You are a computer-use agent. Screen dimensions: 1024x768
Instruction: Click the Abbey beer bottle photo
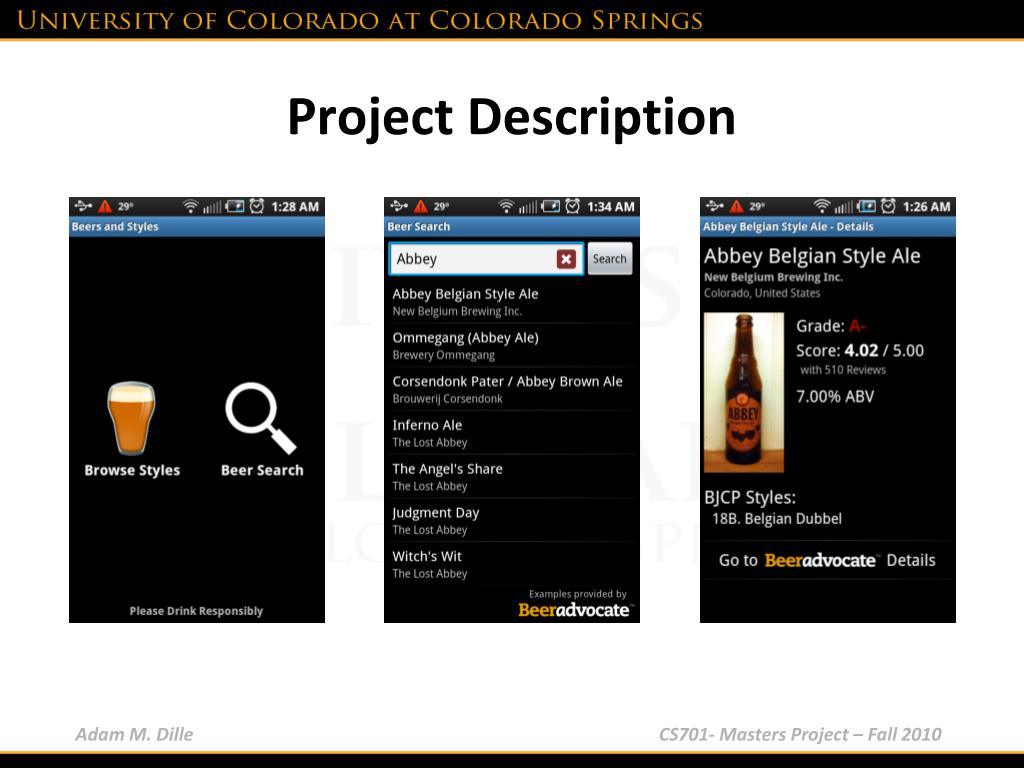744,392
